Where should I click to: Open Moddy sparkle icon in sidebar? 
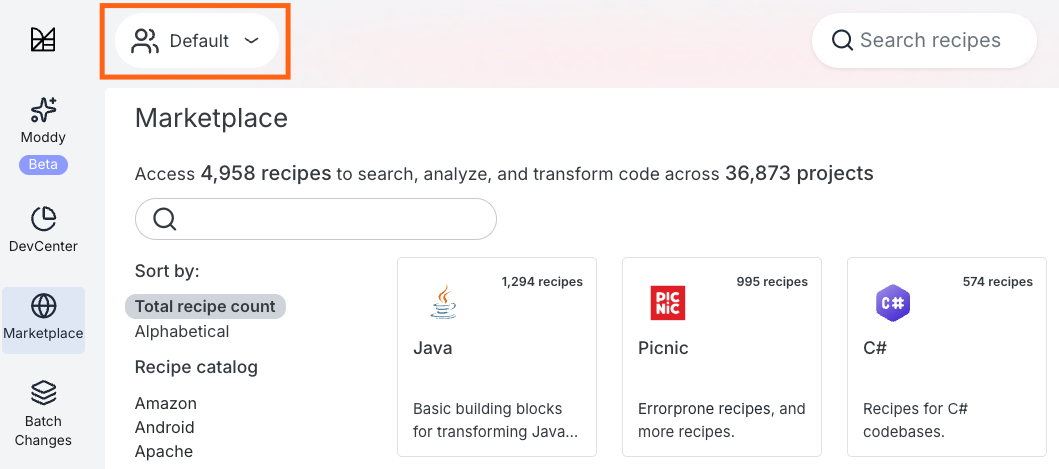point(43,110)
